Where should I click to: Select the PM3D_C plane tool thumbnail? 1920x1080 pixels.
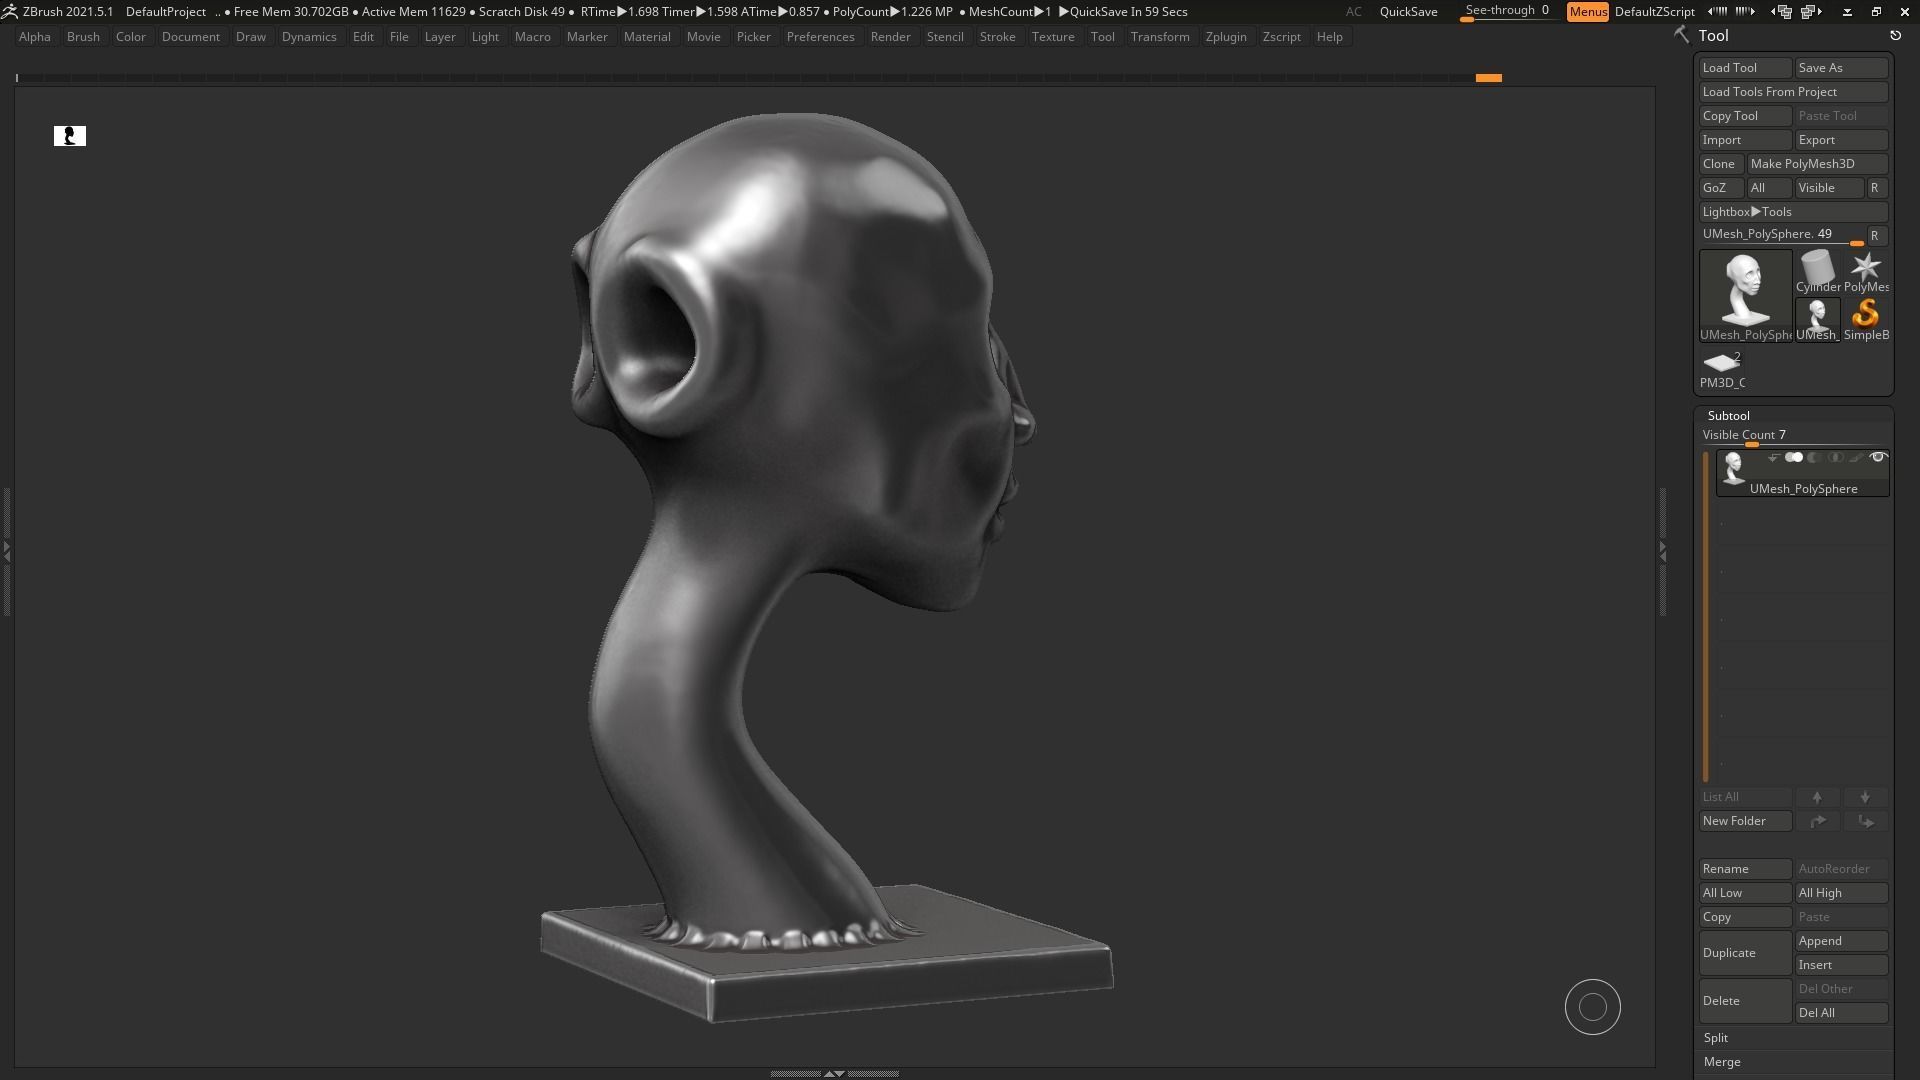pyautogui.click(x=1722, y=368)
